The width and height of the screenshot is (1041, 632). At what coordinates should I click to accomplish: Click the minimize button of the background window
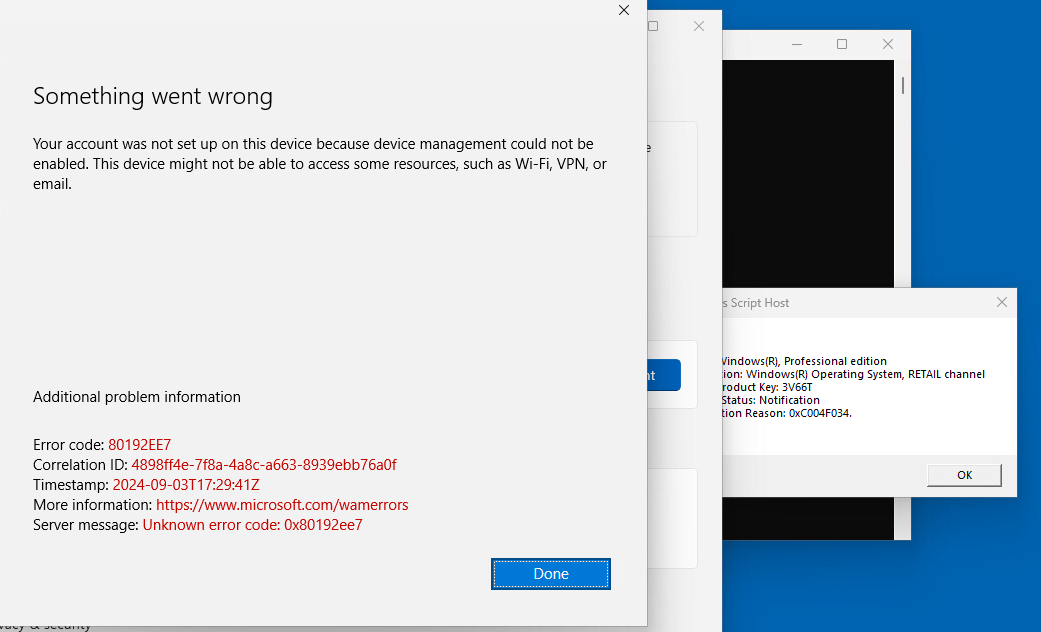point(795,44)
